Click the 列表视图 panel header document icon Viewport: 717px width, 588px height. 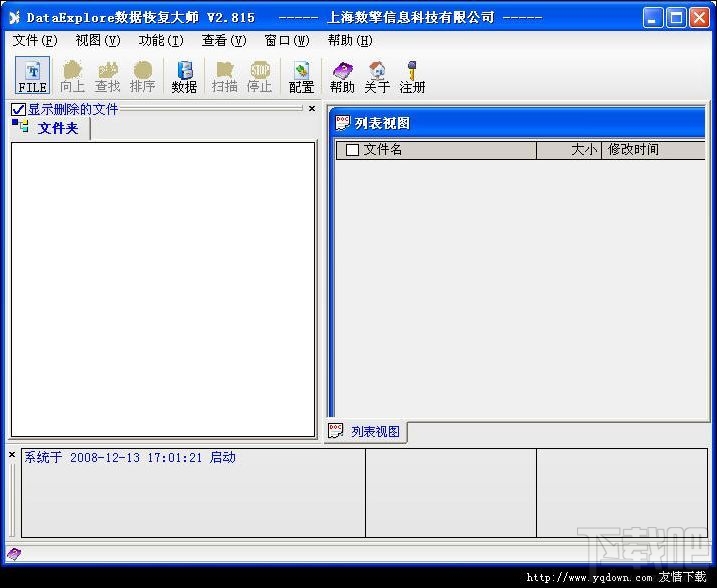pos(342,123)
